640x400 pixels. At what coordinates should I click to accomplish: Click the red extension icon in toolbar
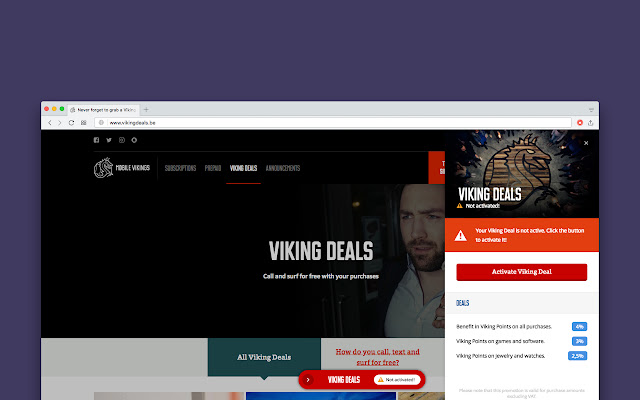pyautogui.click(x=580, y=122)
